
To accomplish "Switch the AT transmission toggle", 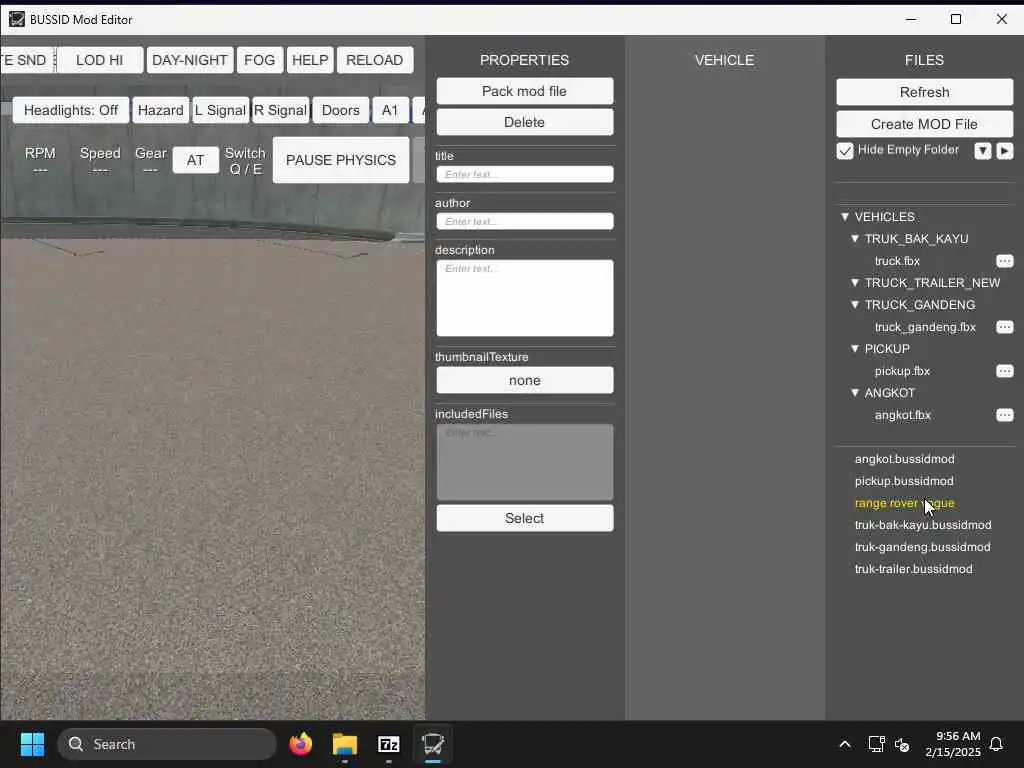I will click(195, 161).
